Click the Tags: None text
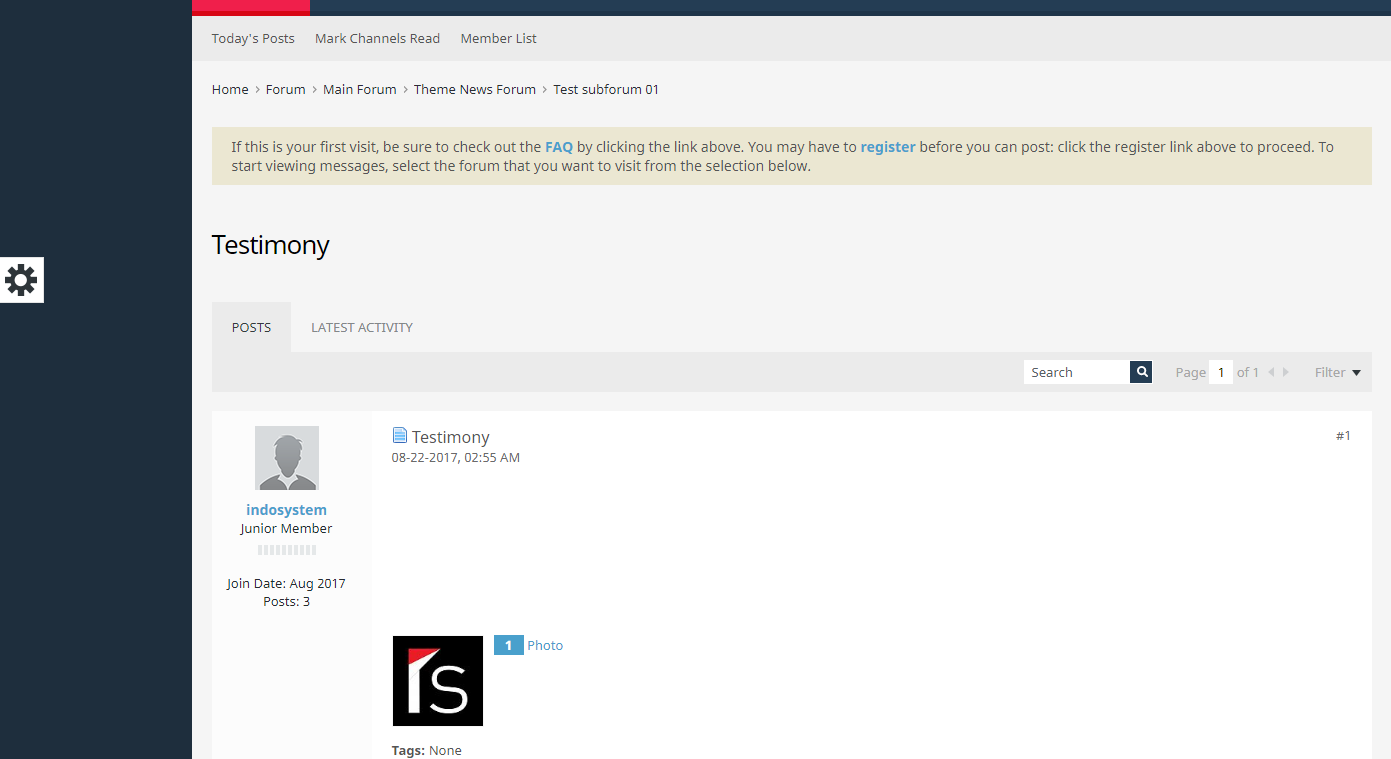Viewport: 1391px width, 759px height. [427, 750]
